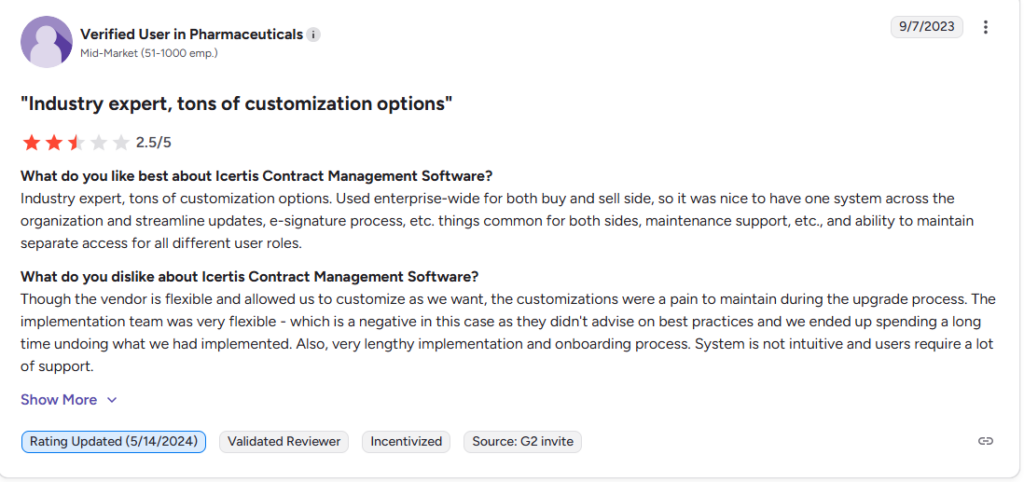Image resolution: width=1024 pixels, height=482 pixels.
Task: Expand review with Show More chevron
Action: [x=112, y=400]
